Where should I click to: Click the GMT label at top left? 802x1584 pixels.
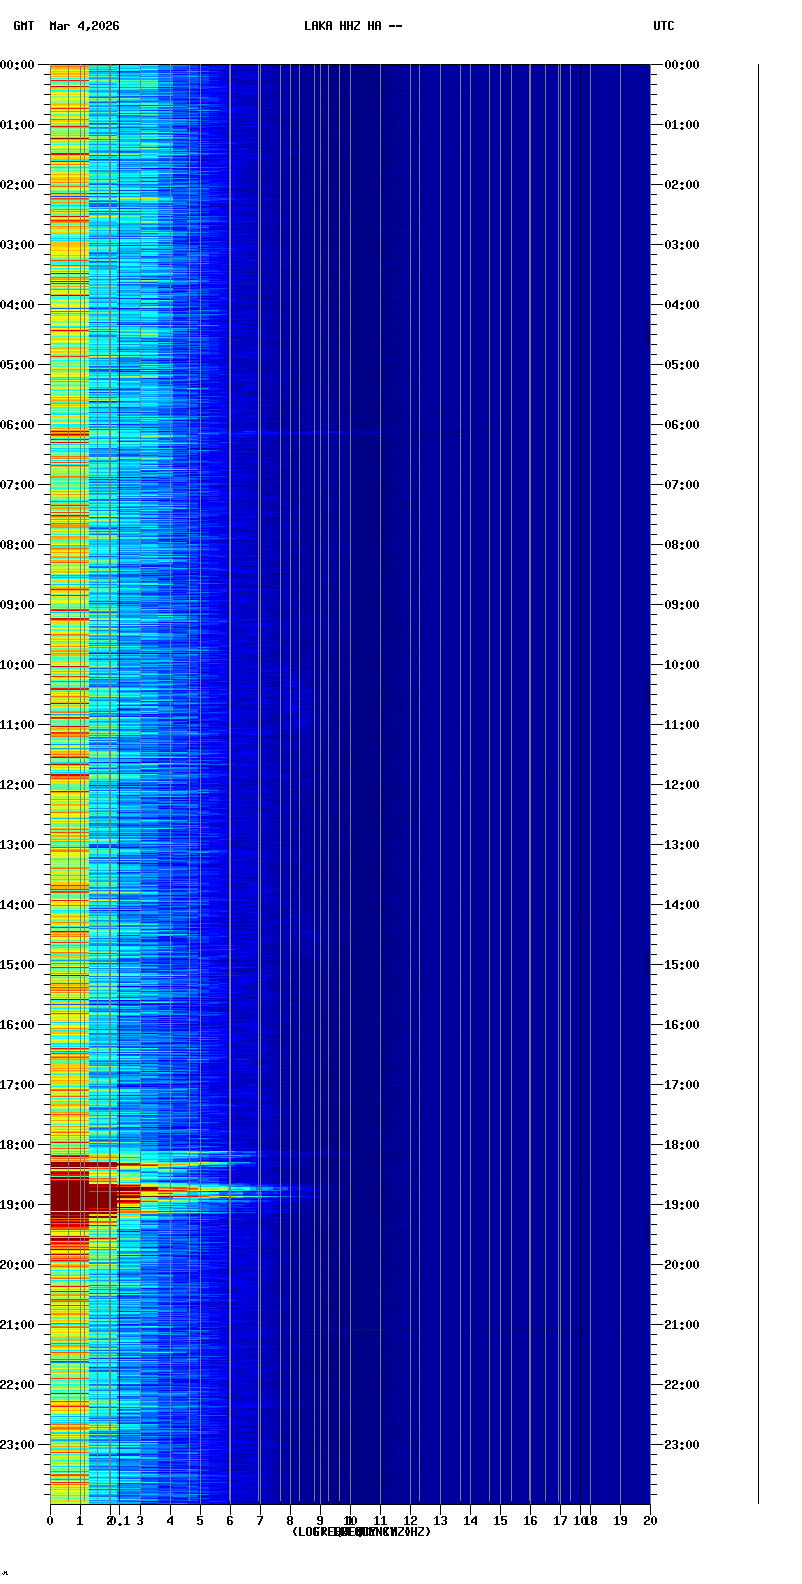pyautogui.click(x=23, y=26)
